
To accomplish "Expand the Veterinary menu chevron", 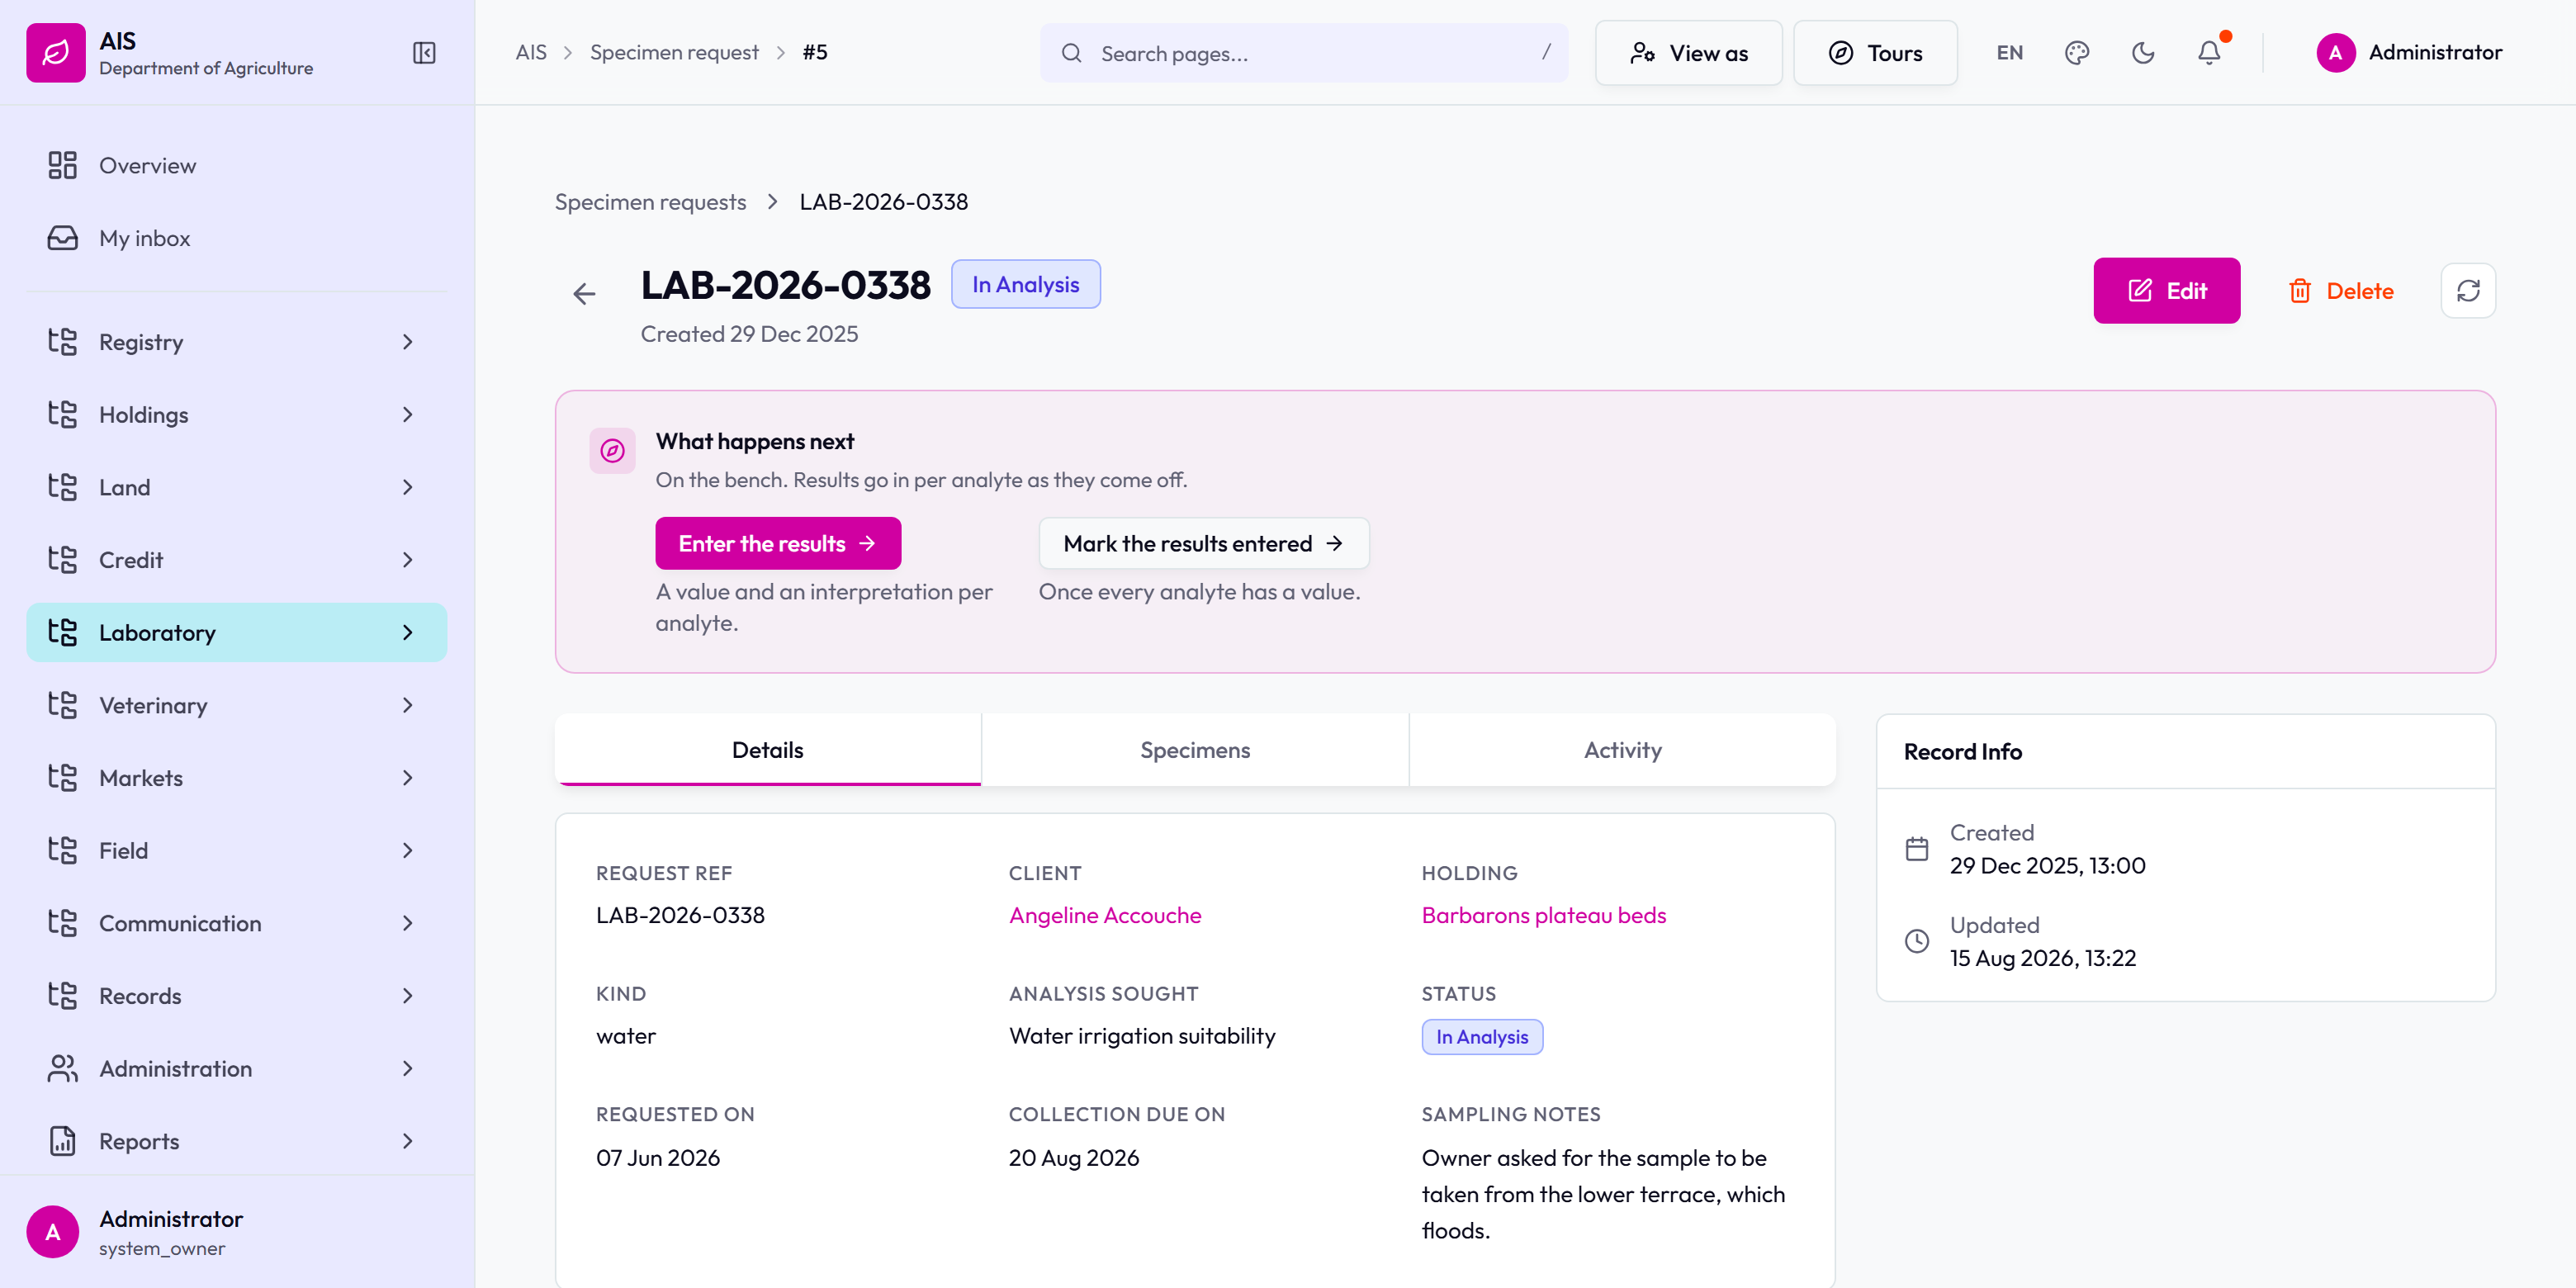I will coord(407,705).
